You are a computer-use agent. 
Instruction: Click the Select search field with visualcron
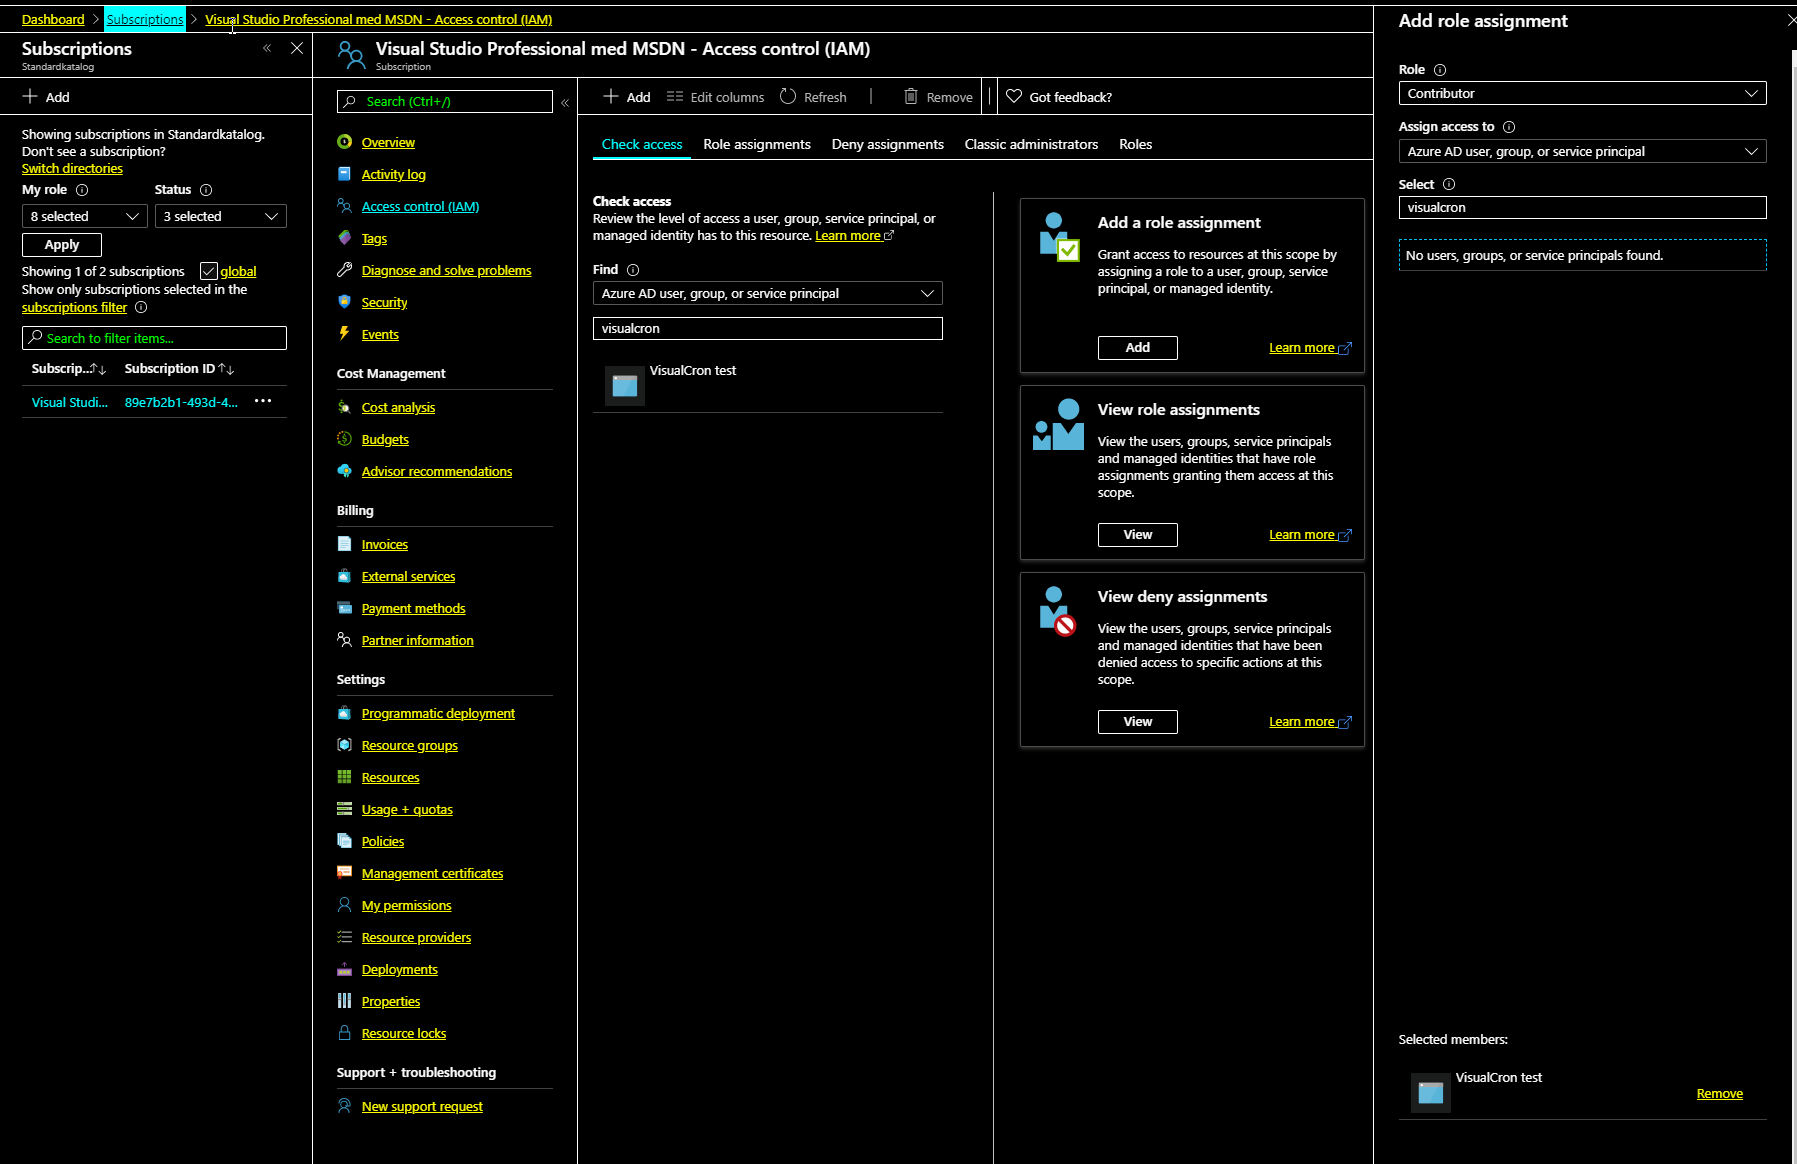[x=1582, y=207]
